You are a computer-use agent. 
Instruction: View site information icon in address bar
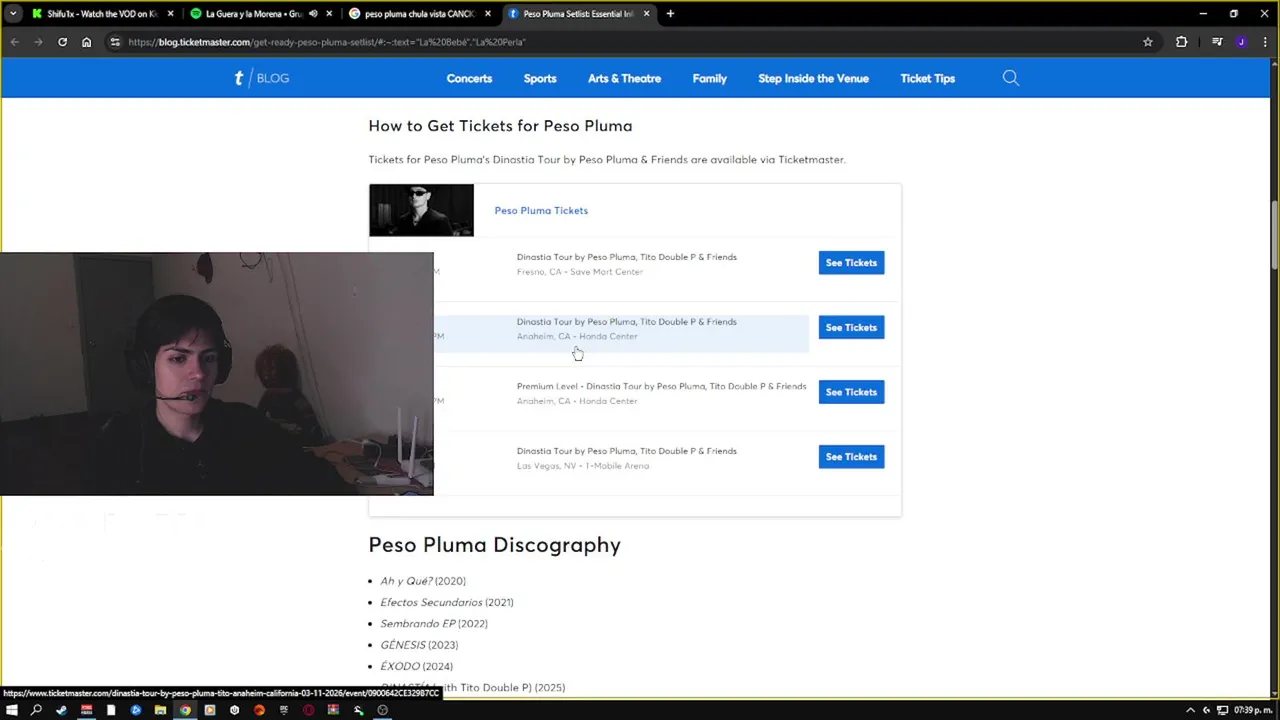point(115,42)
